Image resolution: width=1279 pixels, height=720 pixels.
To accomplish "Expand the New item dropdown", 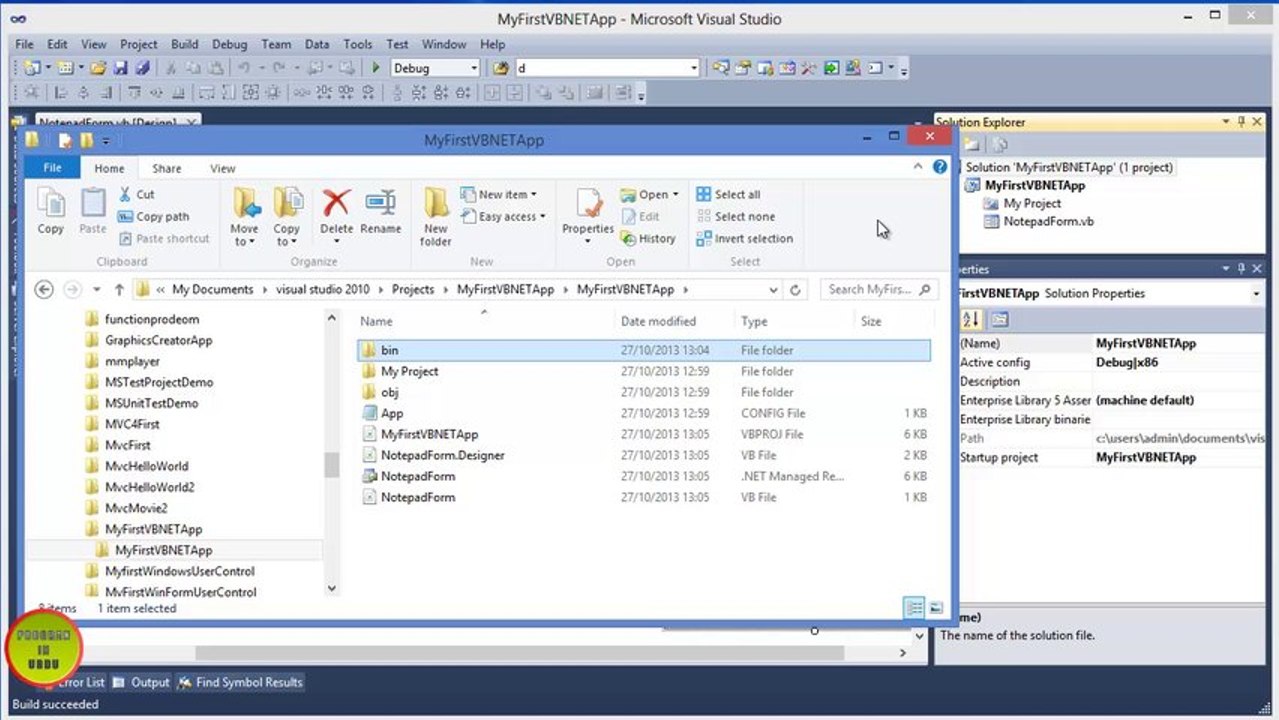I will click(x=533, y=194).
